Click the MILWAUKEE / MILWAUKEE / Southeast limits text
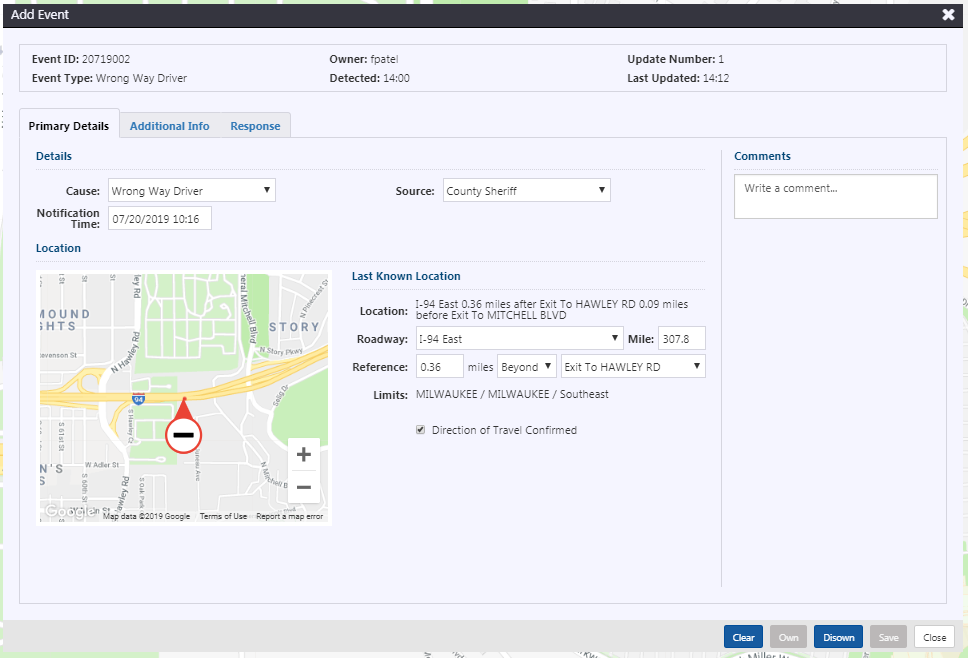This screenshot has width=968, height=658. point(512,394)
